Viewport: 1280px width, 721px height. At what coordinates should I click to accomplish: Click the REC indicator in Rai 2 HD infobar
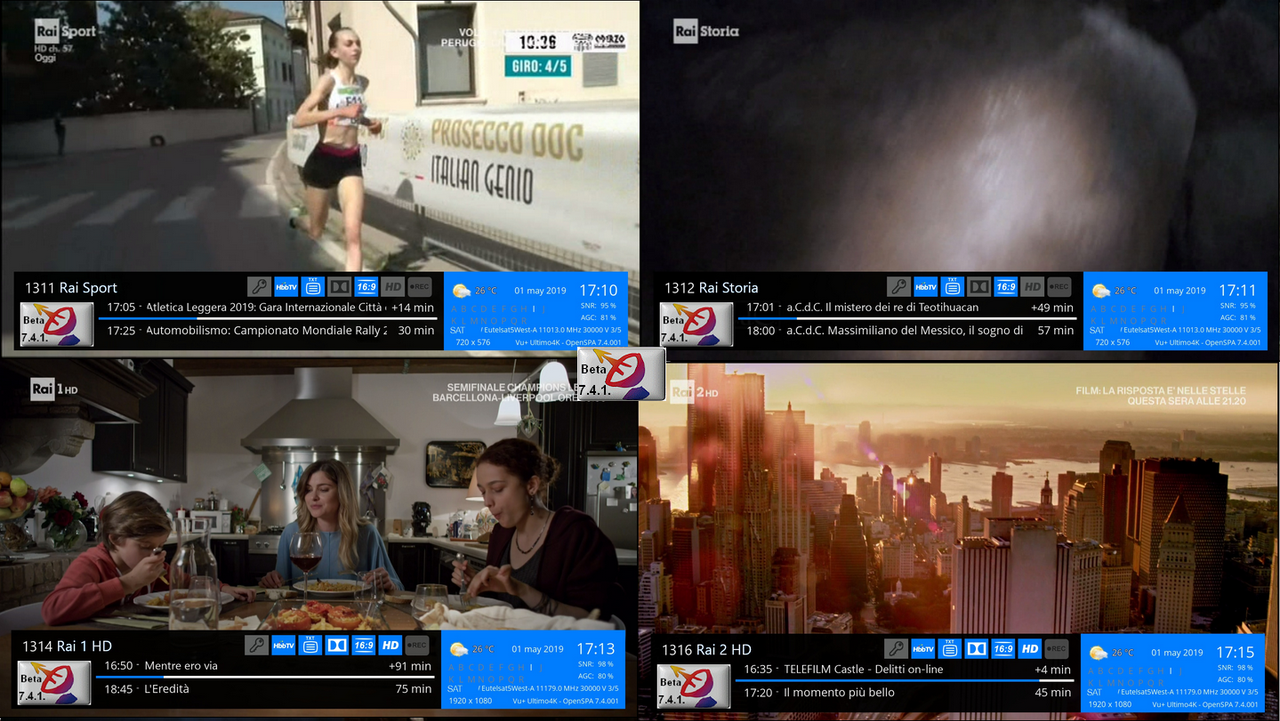[1056, 649]
